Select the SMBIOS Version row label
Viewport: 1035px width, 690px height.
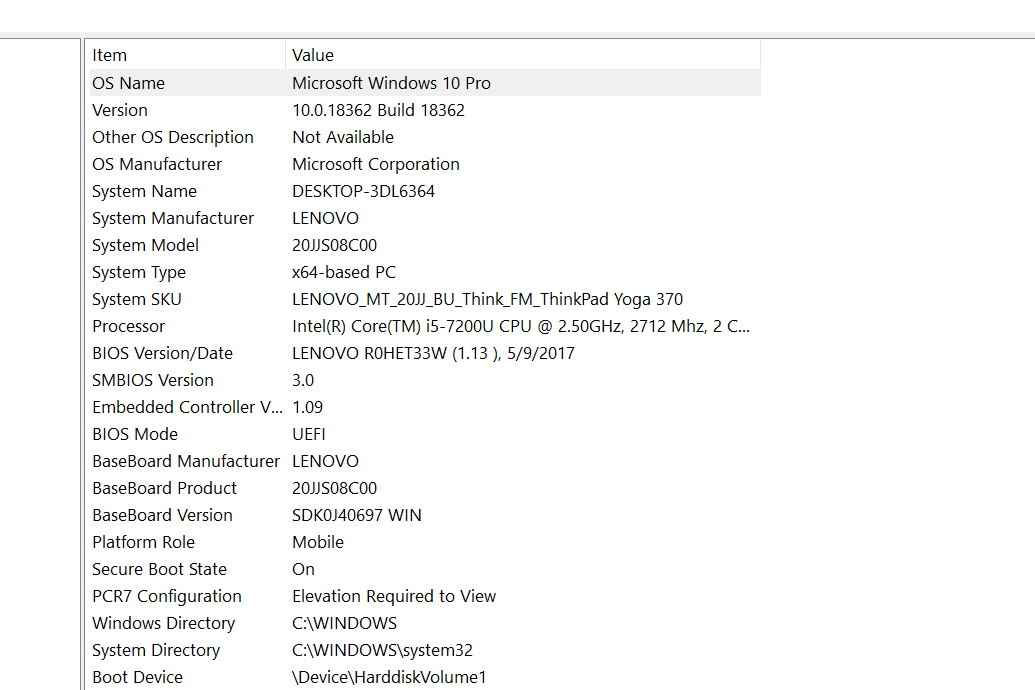point(153,381)
